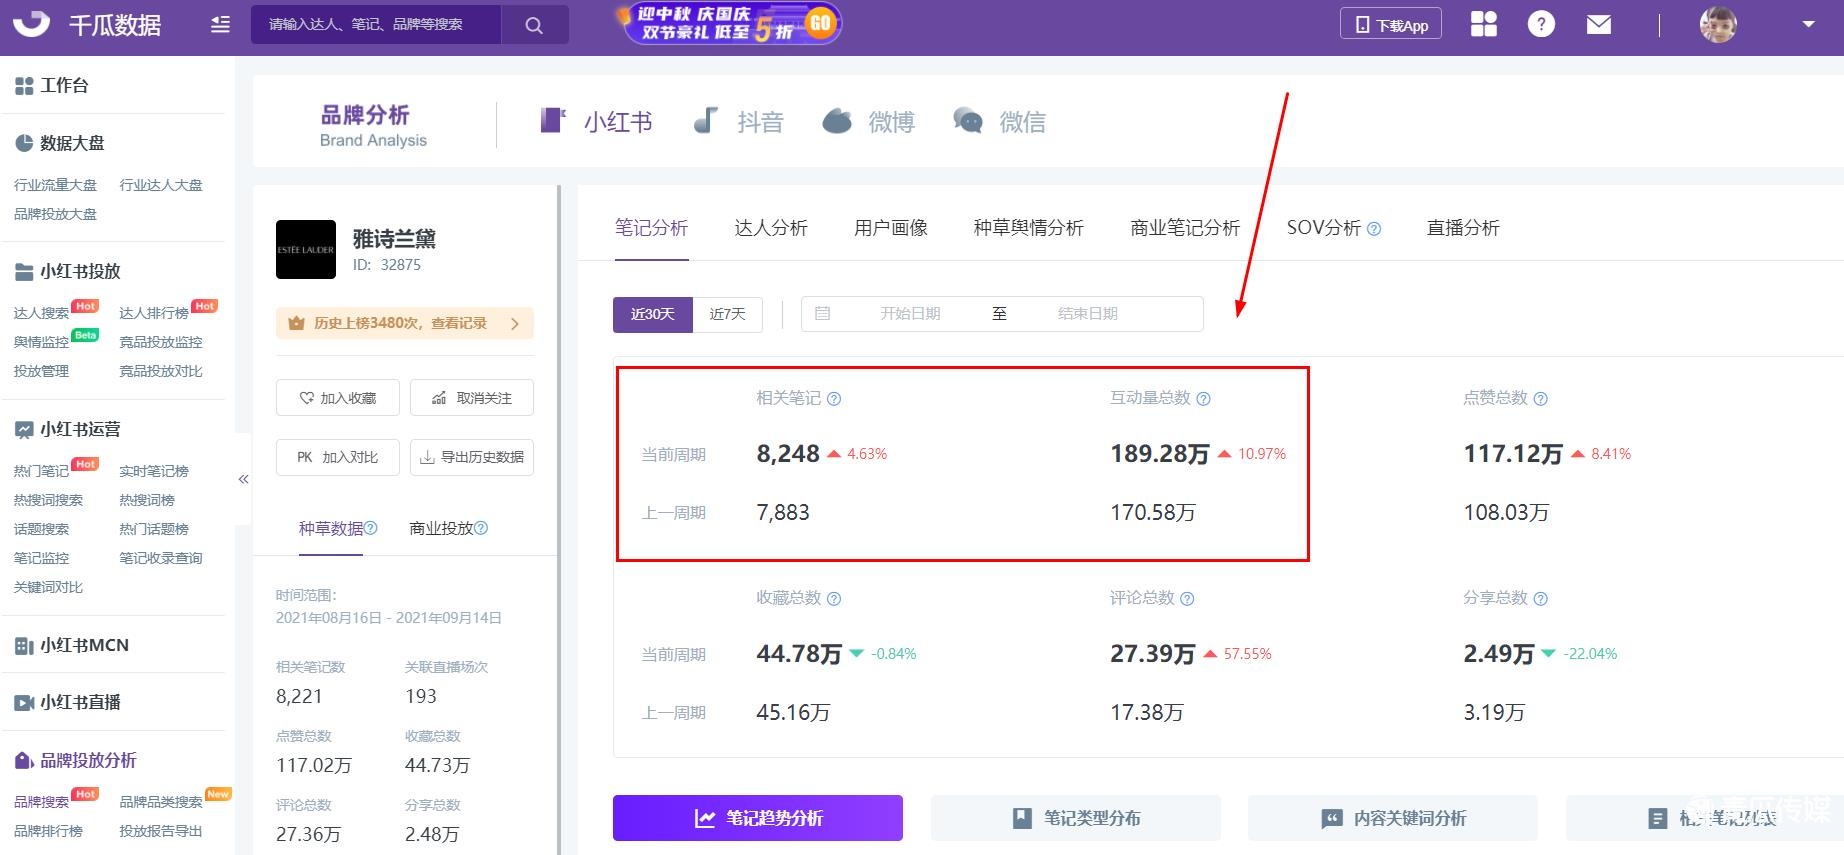Image resolution: width=1844 pixels, height=855 pixels.
Task: Collapse the brand panel with double-arrow
Action: click(x=243, y=479)
